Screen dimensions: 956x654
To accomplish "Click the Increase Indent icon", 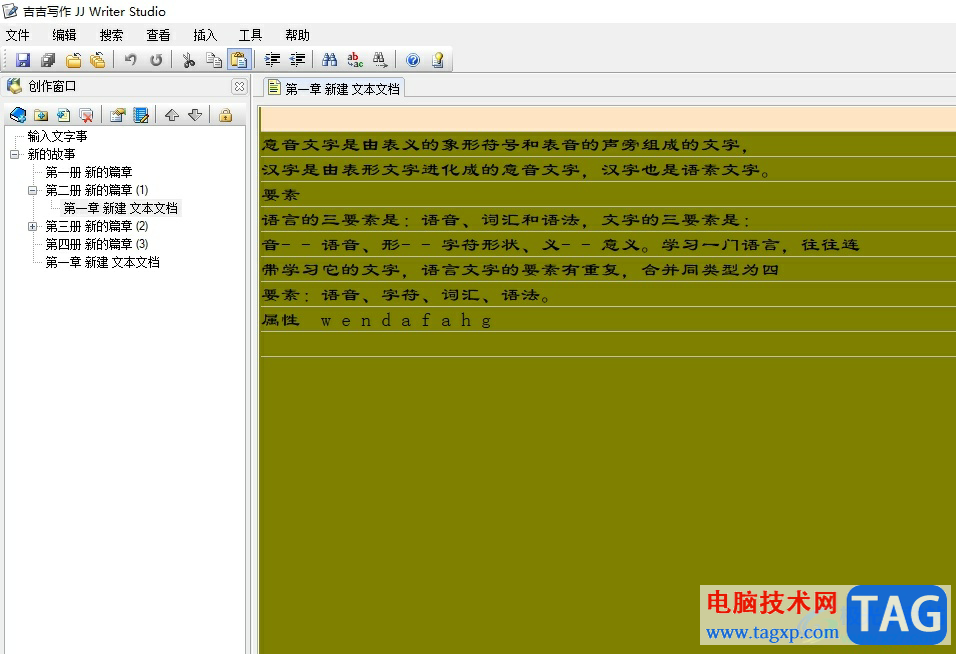I will click(272, 60).
